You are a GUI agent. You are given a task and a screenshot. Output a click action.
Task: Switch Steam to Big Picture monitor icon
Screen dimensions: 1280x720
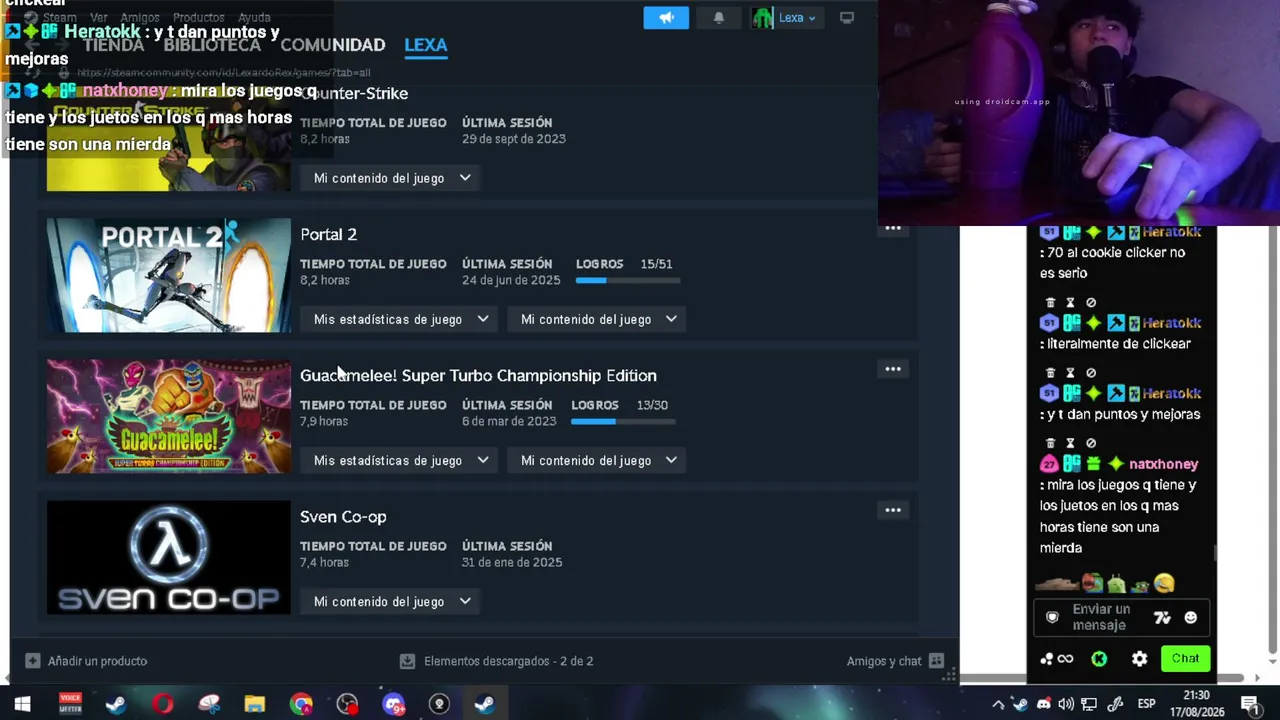(847, 18)
